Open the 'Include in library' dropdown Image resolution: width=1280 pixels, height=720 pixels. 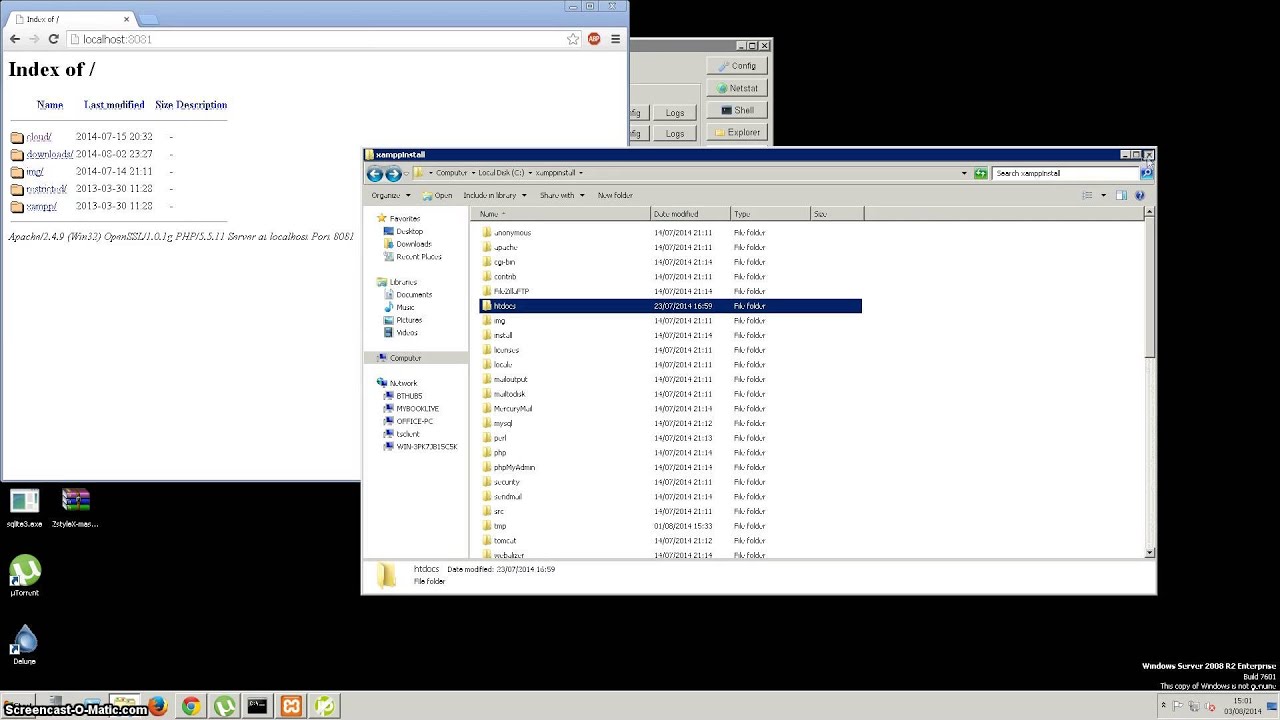pos(495,195)
